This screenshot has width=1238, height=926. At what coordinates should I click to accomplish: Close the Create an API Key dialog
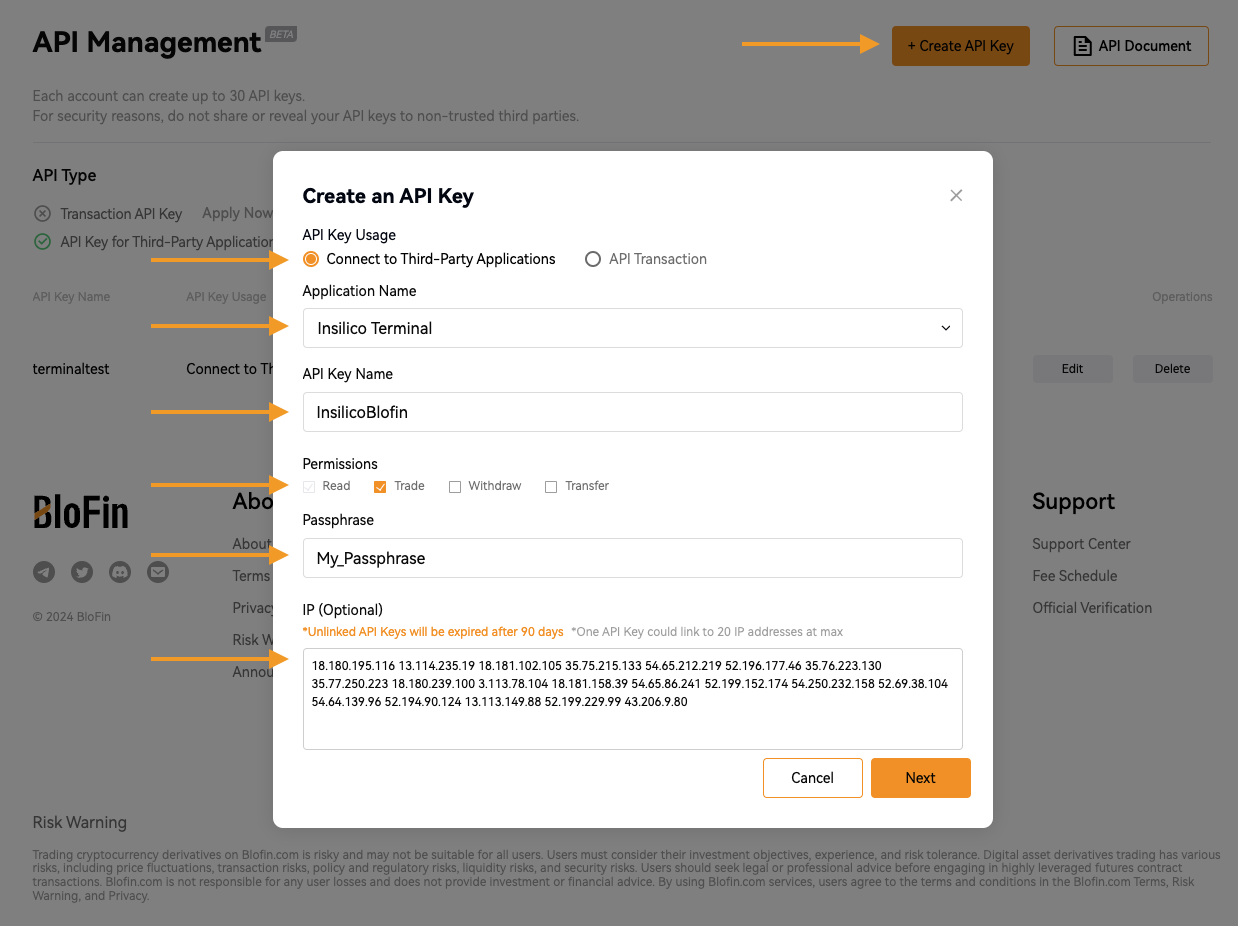coord(956,196)
